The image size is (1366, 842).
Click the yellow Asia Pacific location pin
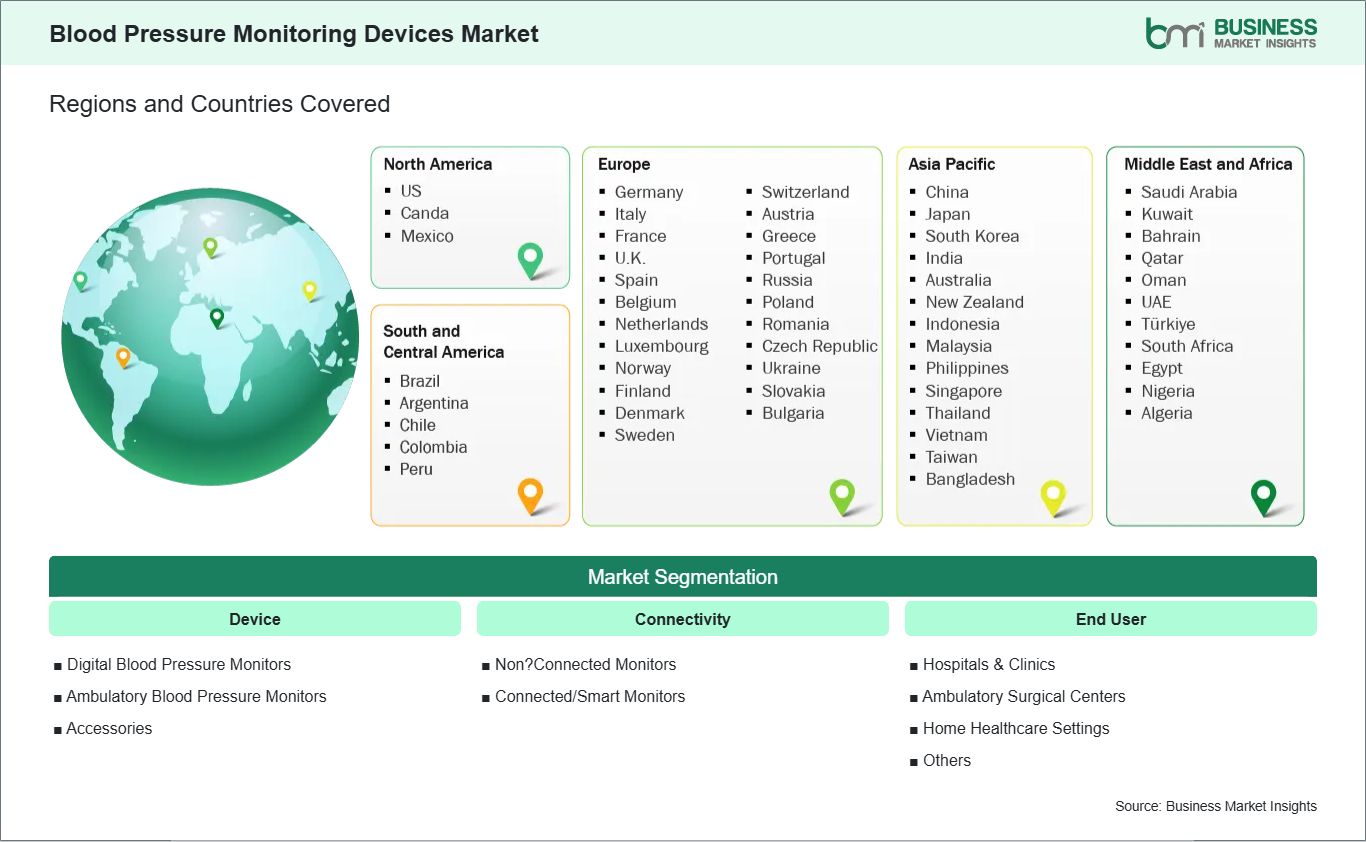pyautogui.click(x=1053, y=496)
